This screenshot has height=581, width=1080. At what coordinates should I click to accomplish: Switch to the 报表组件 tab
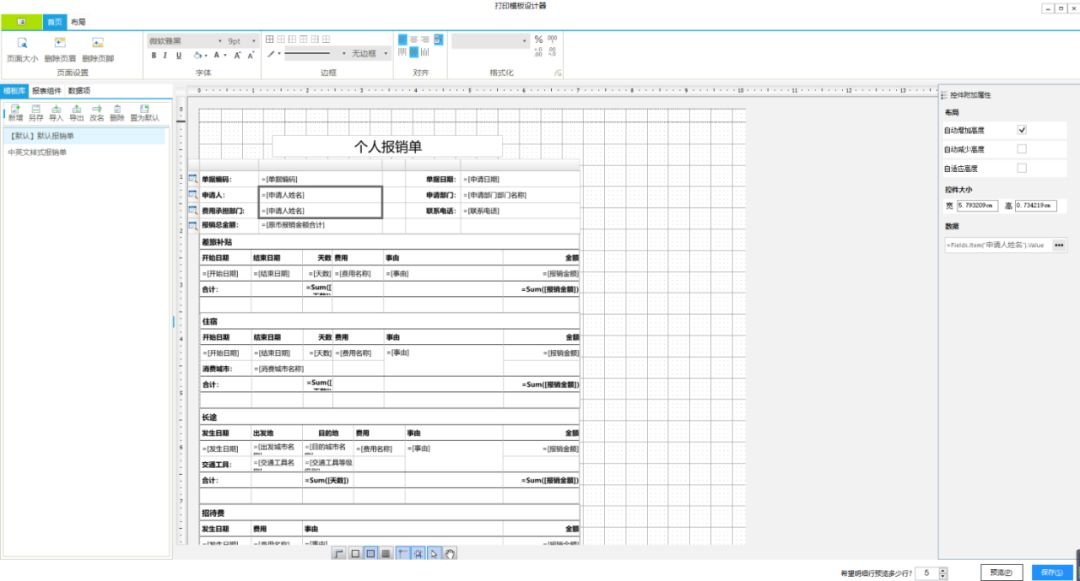(x=46, y=91)
